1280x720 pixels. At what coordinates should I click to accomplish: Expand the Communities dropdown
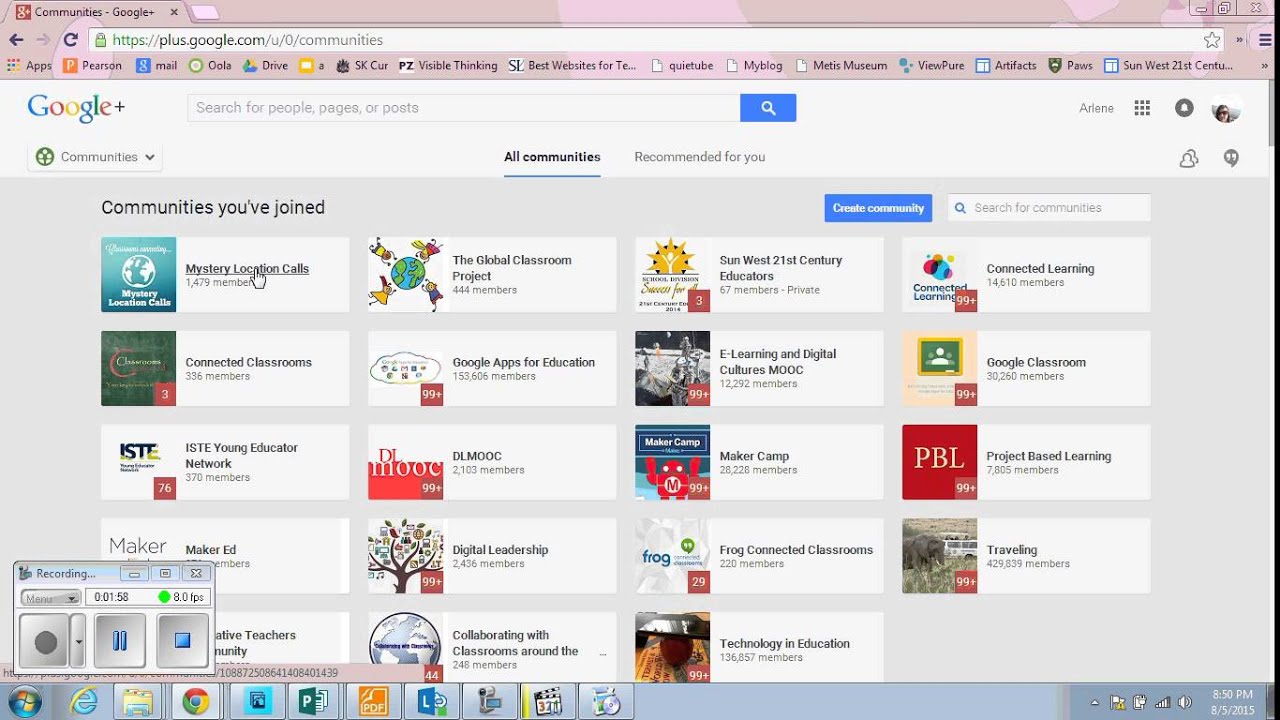pyautogui.click(x=95, y=157)
